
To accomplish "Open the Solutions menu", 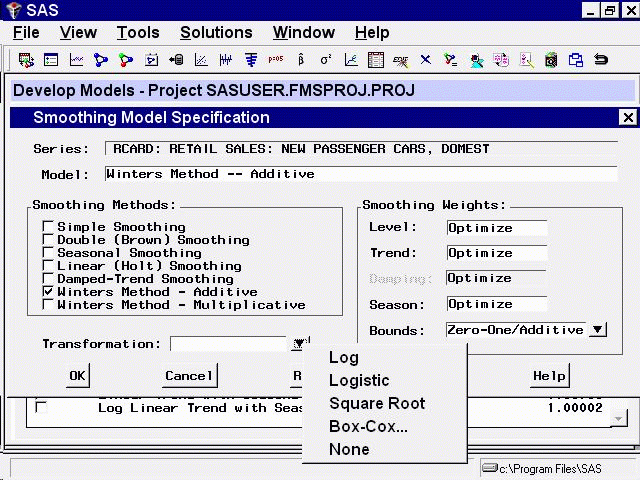I will coord(216,33).
